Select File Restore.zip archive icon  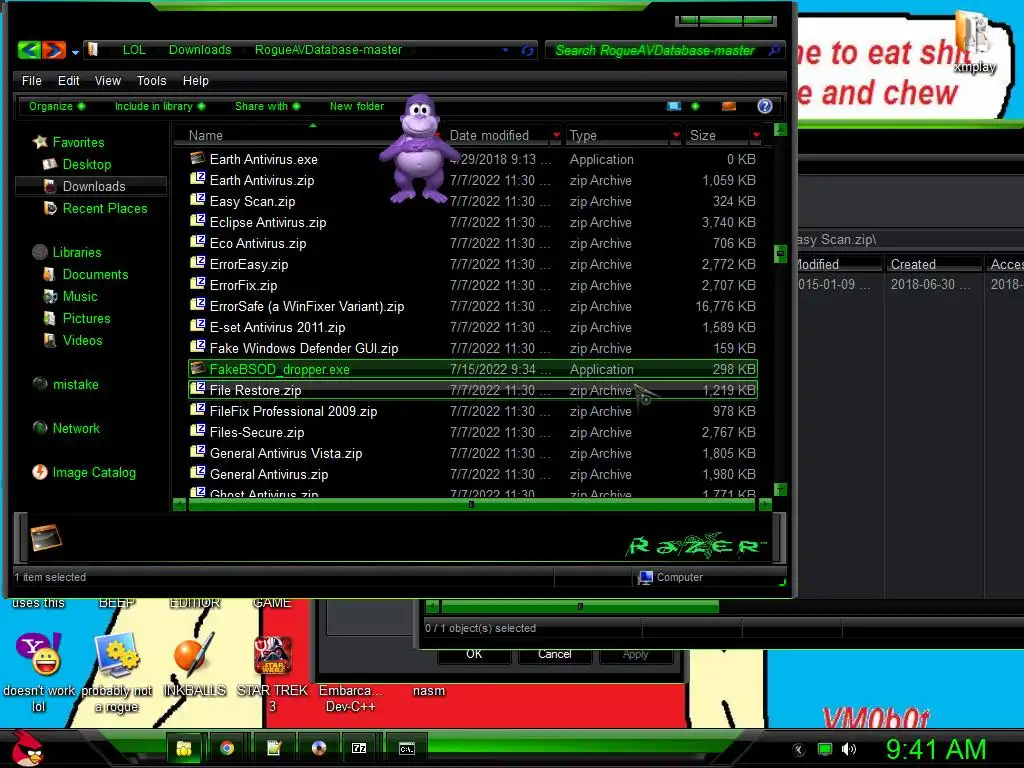[197, 389]
